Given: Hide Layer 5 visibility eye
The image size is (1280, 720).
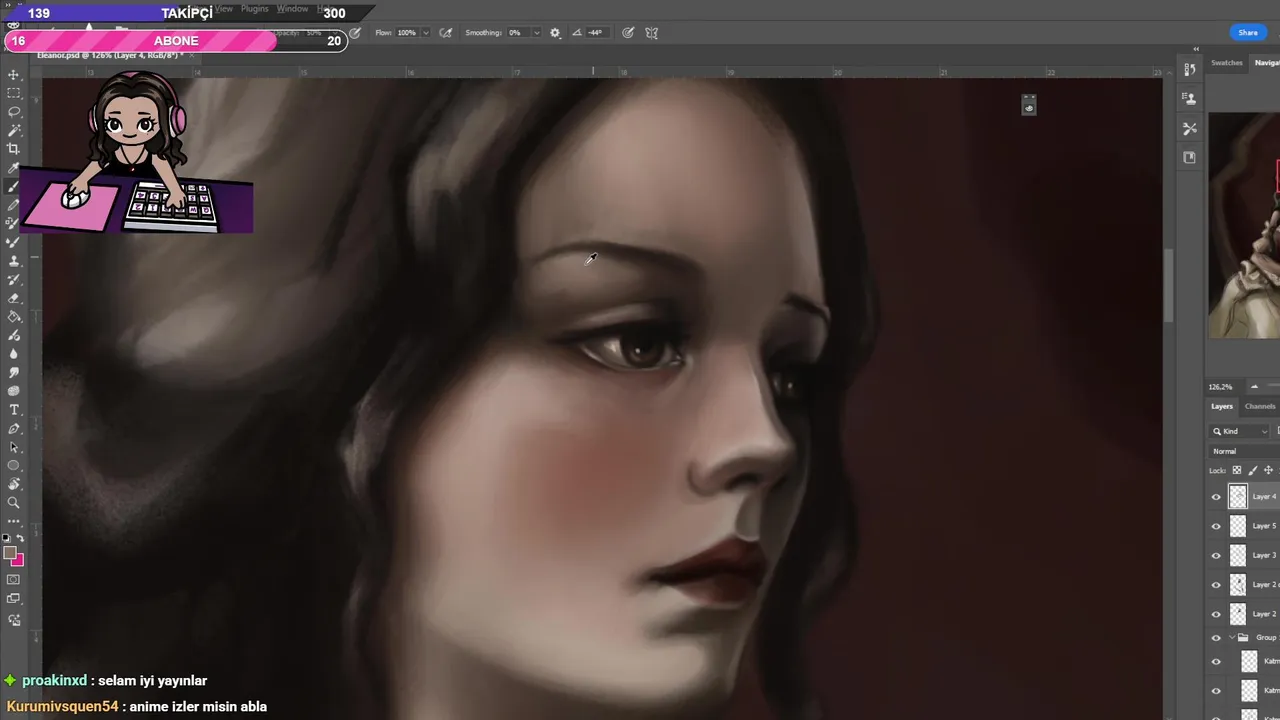Looking at the screenshot, I should [x=1216, y=526].
